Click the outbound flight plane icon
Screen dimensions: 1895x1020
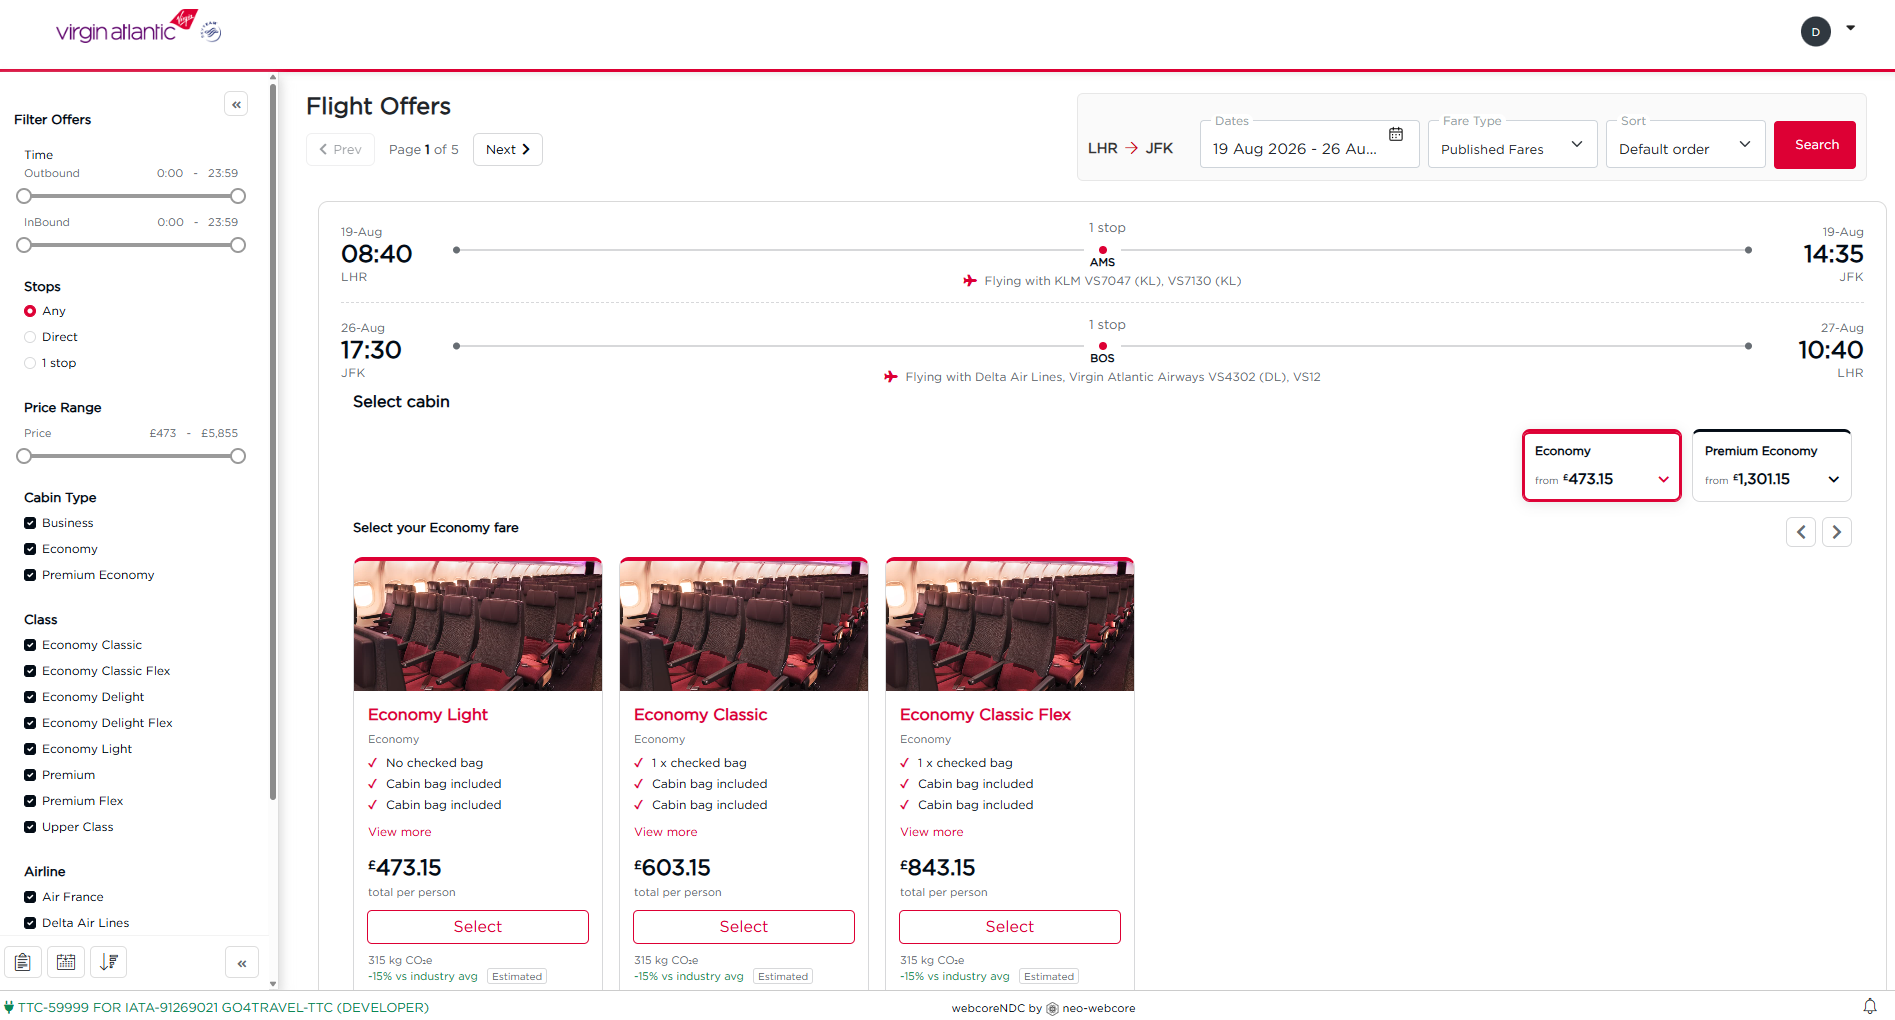click(970, 281)
